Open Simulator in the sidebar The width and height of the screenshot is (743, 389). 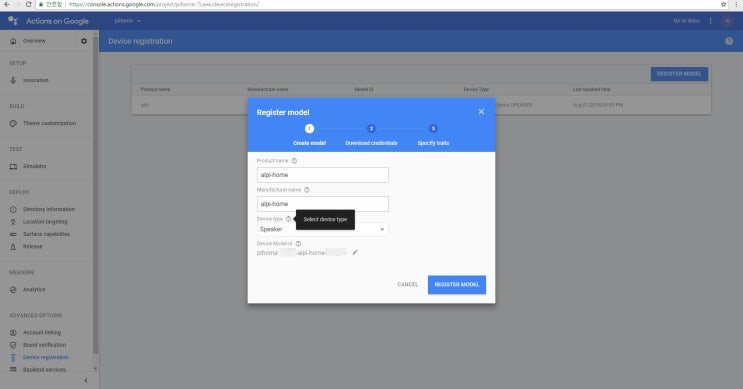35,166
